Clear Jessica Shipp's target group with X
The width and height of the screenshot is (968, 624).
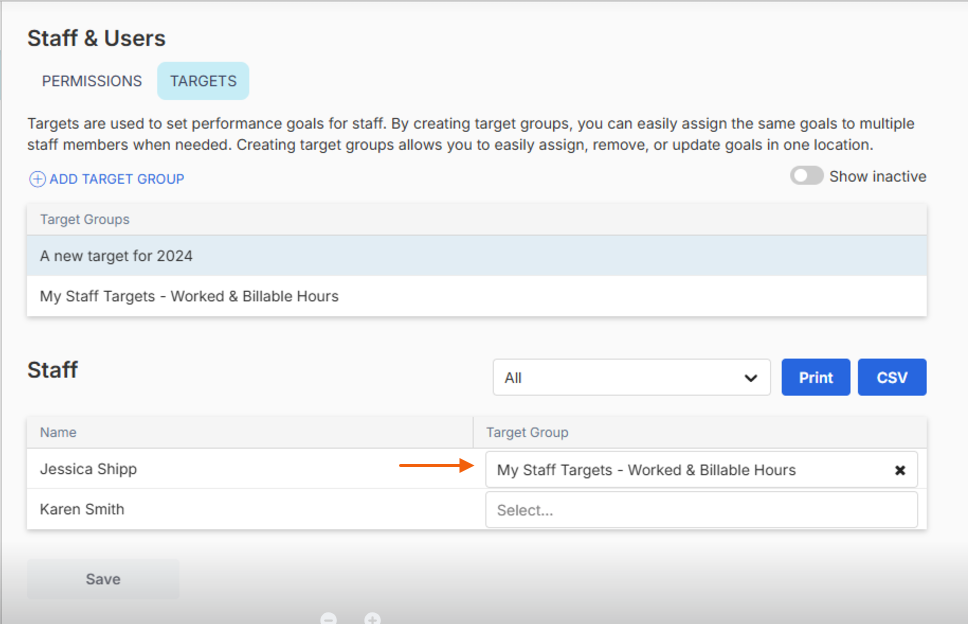click(x=900, y=470)
